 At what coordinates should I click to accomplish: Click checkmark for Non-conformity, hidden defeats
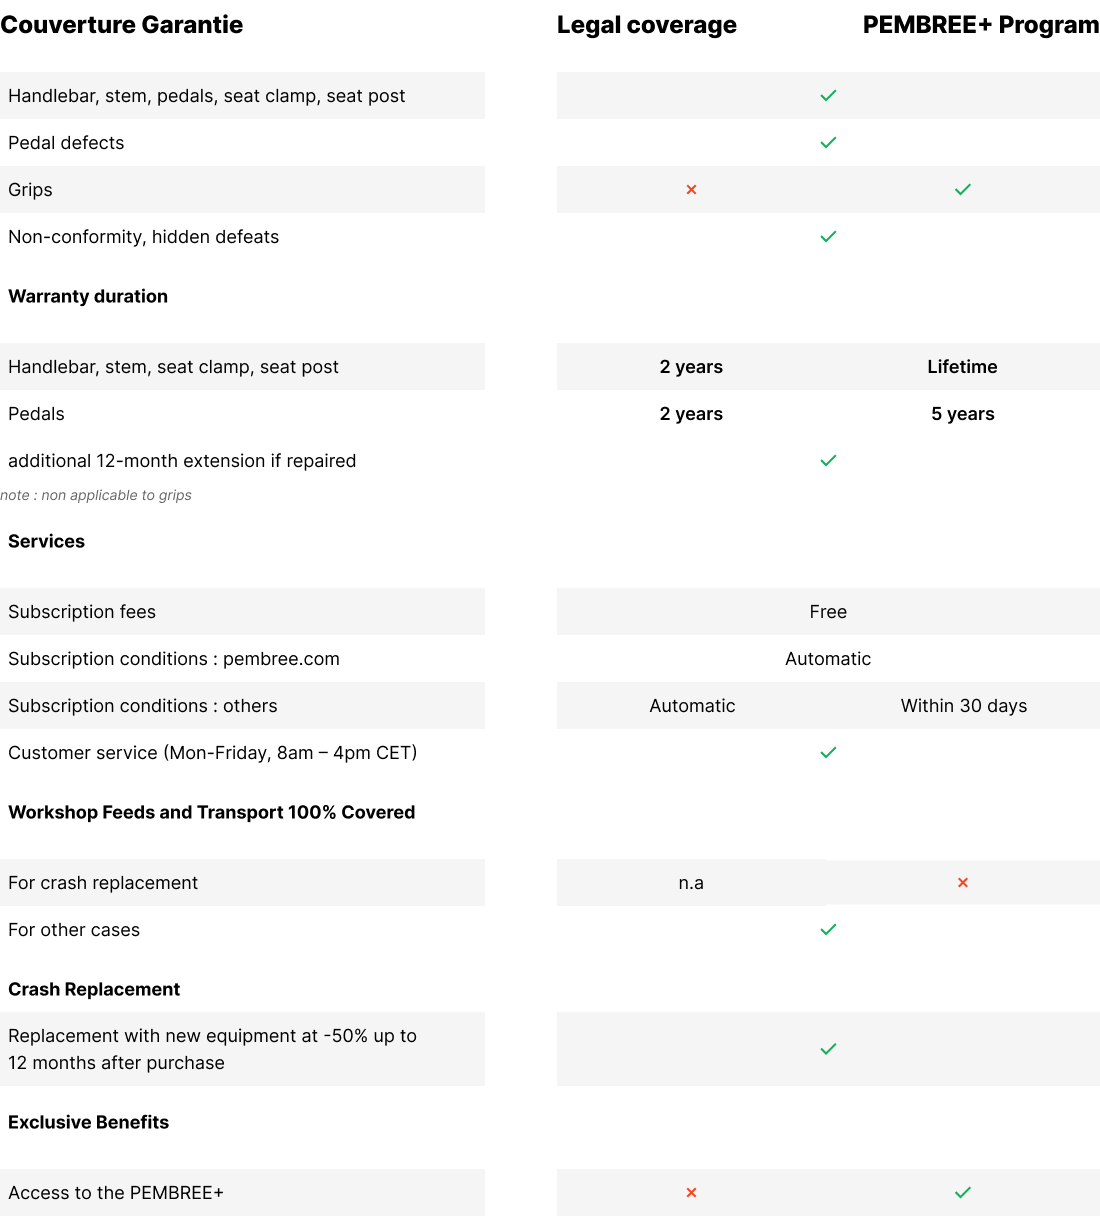(828, 237)
